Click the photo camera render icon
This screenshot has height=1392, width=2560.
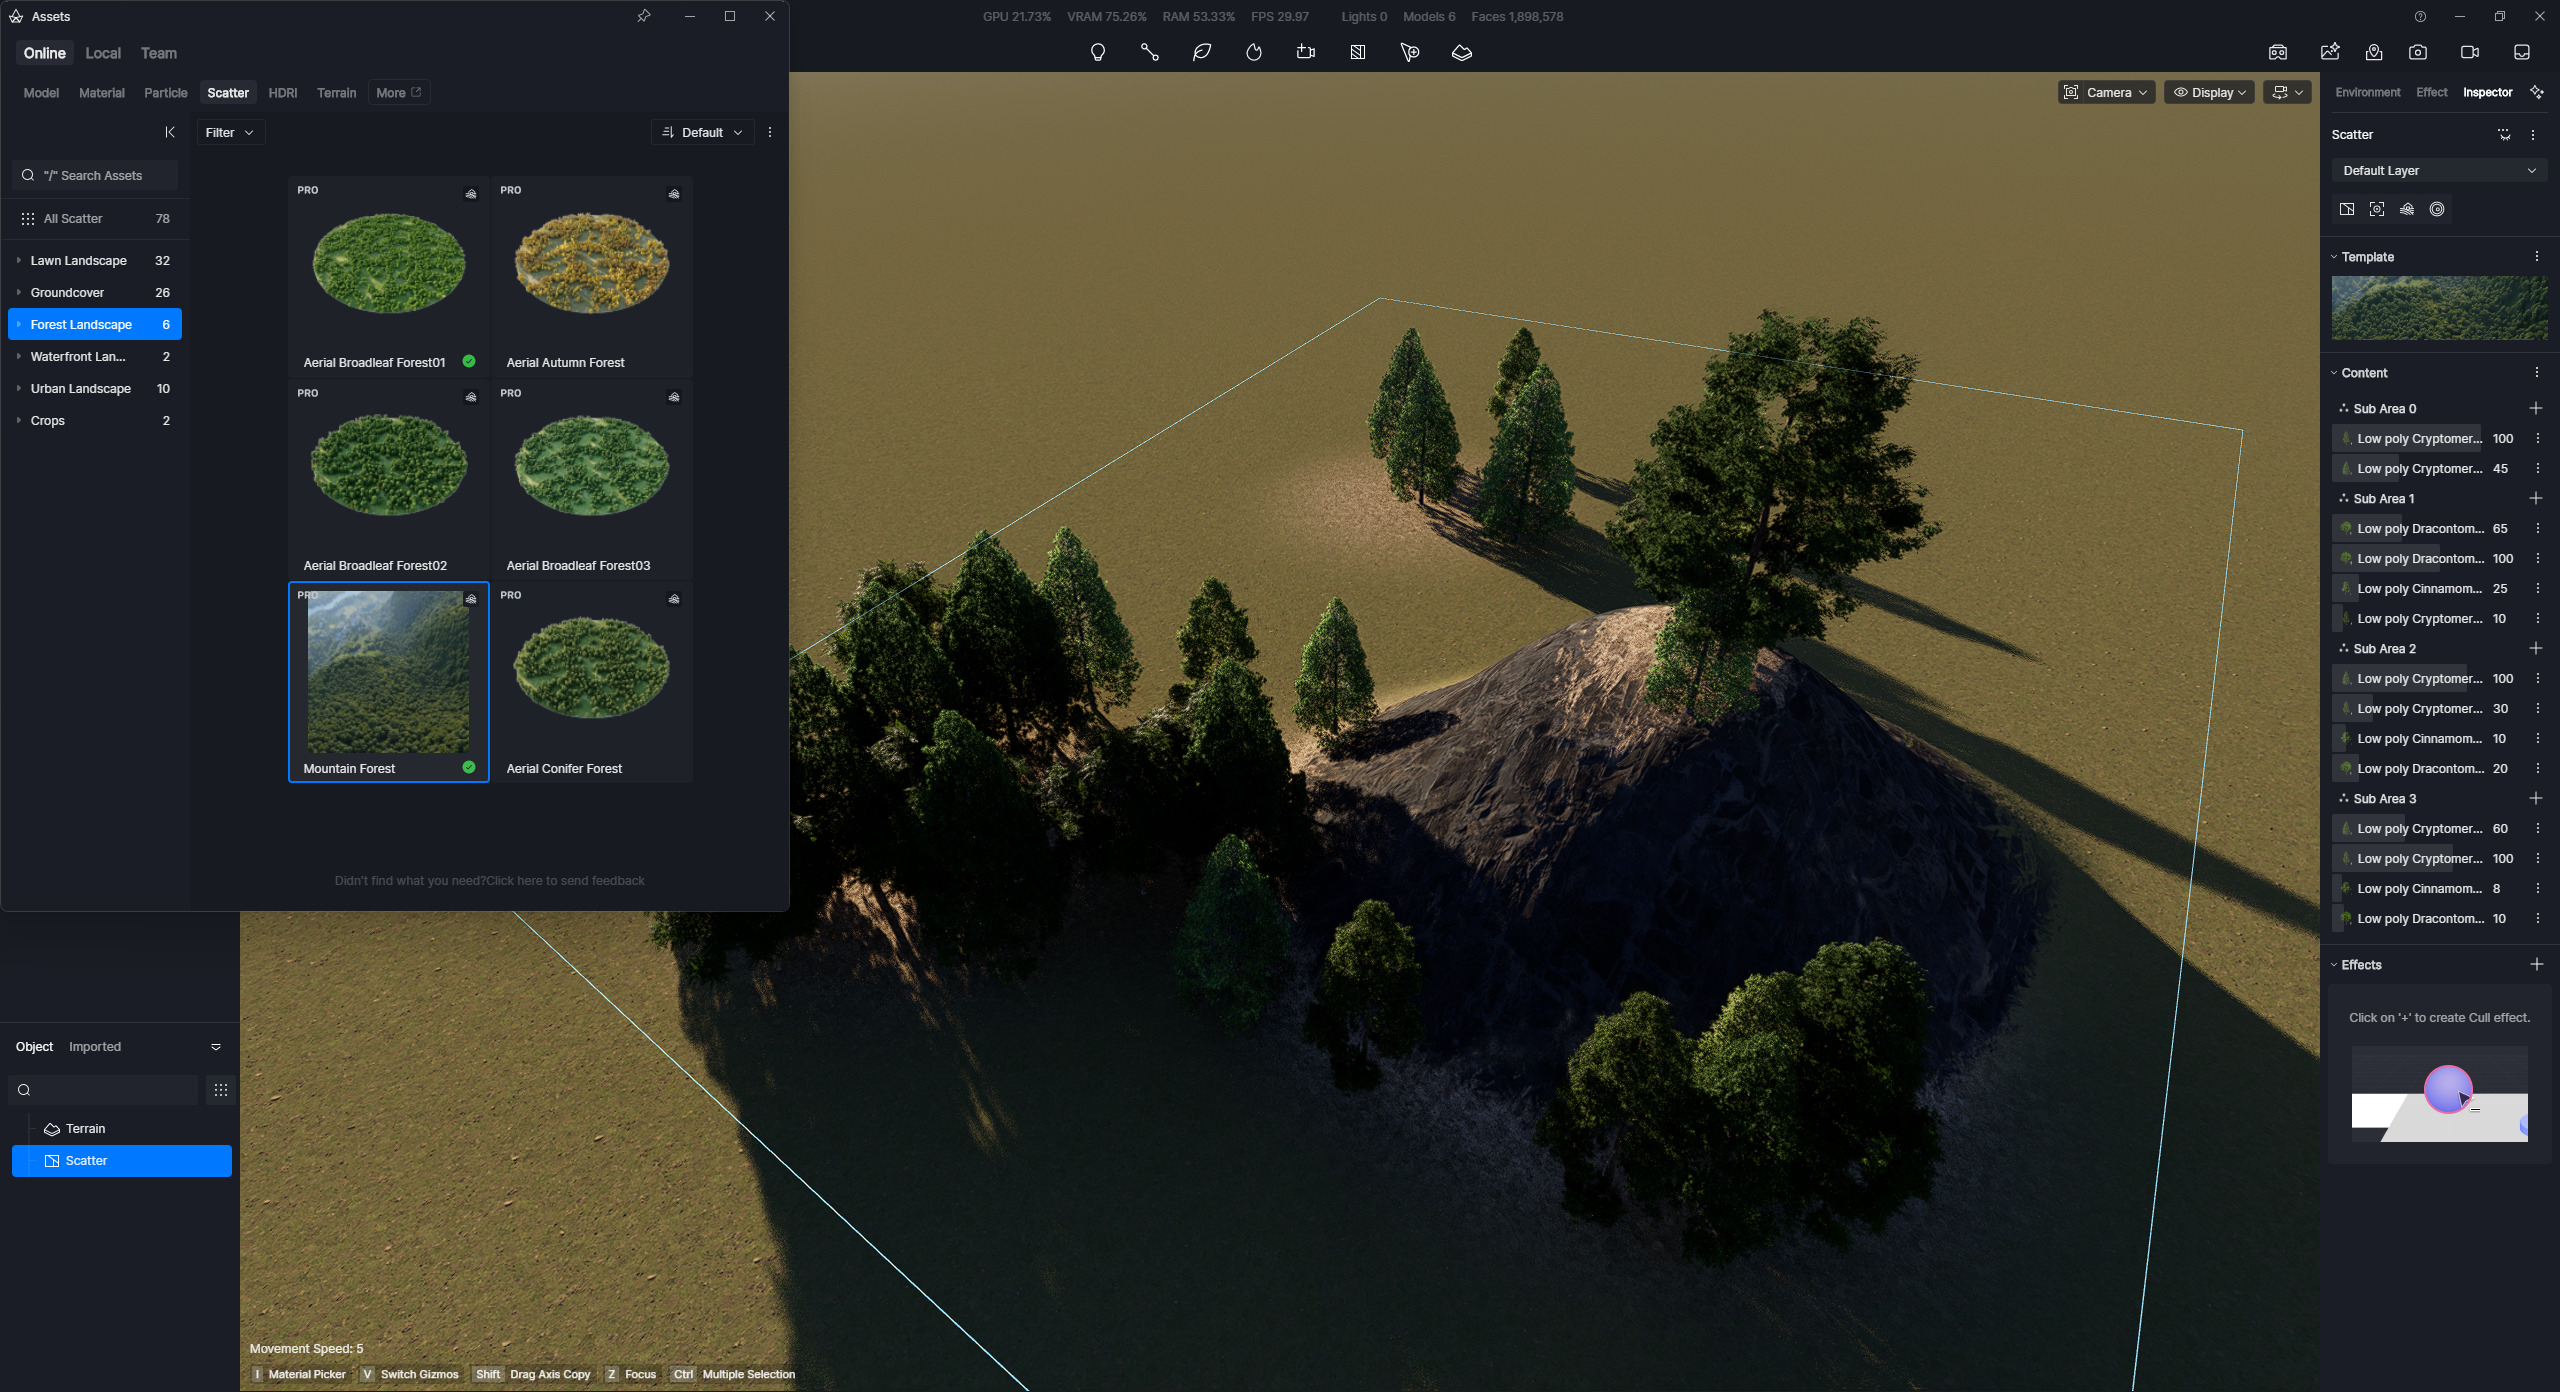pyautogui.click(x=2417, y=52)
